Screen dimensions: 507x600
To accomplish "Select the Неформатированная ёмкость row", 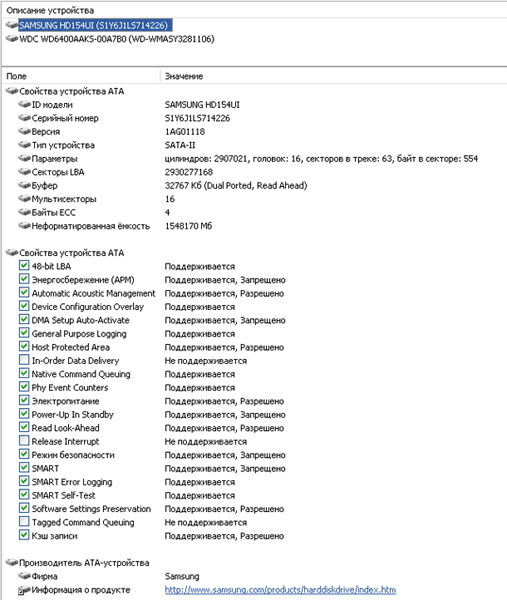I will tap(254, 226).
